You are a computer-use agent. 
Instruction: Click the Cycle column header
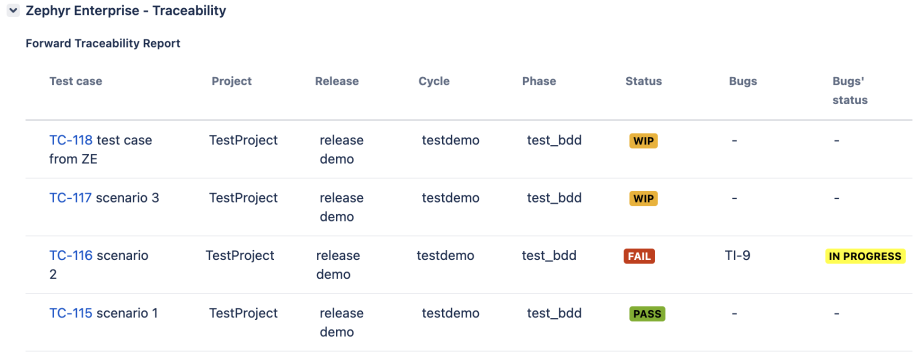tap(434, 82)
